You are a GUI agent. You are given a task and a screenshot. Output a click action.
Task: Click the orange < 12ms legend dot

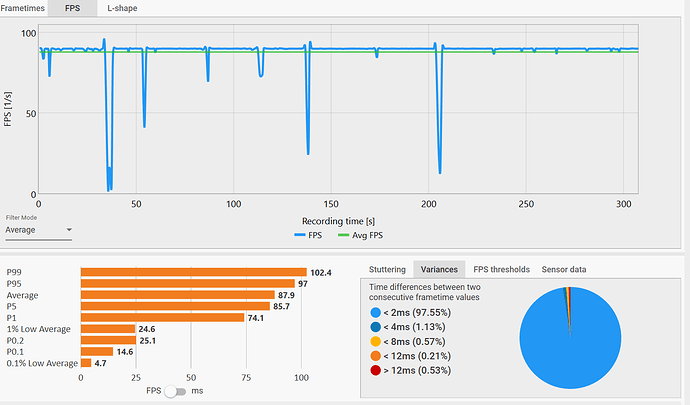(375, 355)
